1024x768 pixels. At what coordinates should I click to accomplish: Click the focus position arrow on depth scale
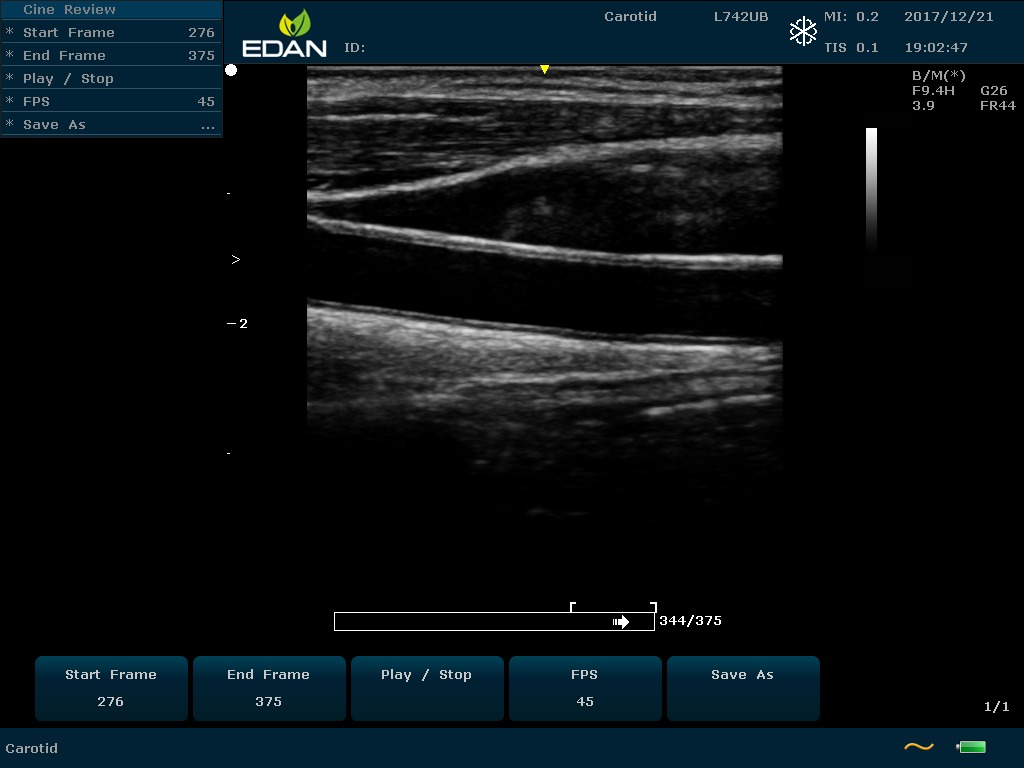[x=236, y=260]
